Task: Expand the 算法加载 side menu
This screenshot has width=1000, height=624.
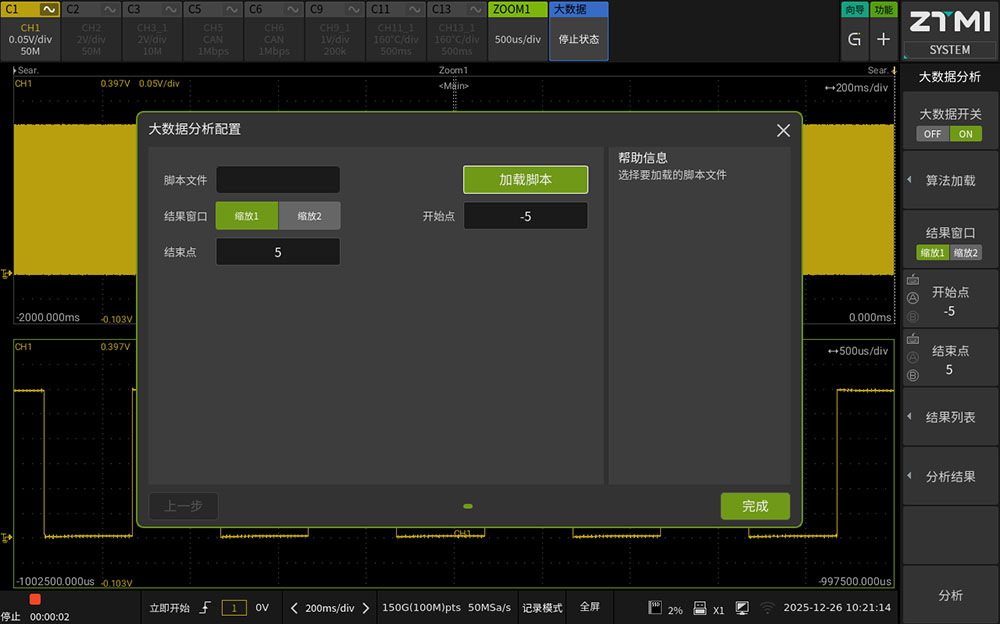Action: click(x=950, y=181)
